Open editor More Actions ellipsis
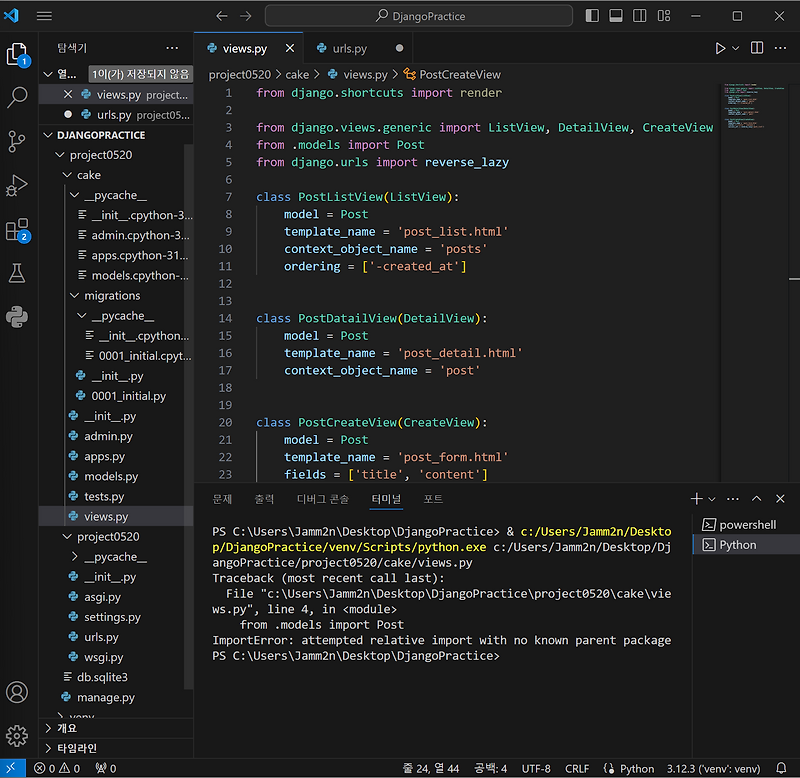 coord(781,48)
